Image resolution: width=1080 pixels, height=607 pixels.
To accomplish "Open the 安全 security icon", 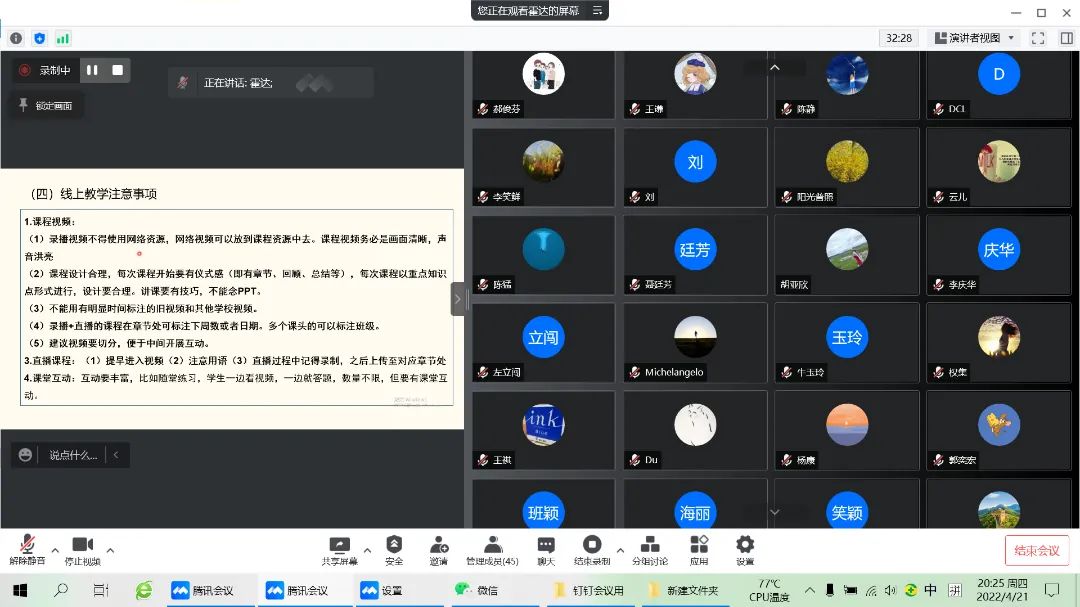I will click(394, 549).
